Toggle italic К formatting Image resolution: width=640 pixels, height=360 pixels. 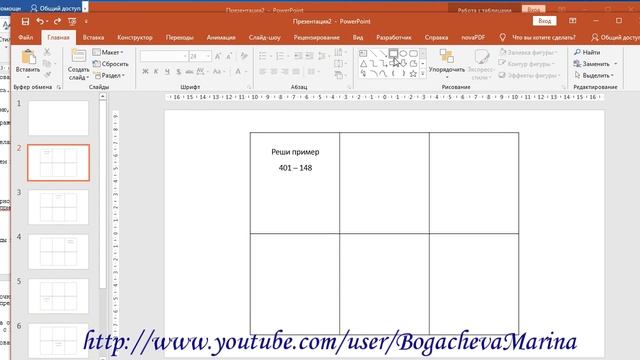[x=156, y=72]
